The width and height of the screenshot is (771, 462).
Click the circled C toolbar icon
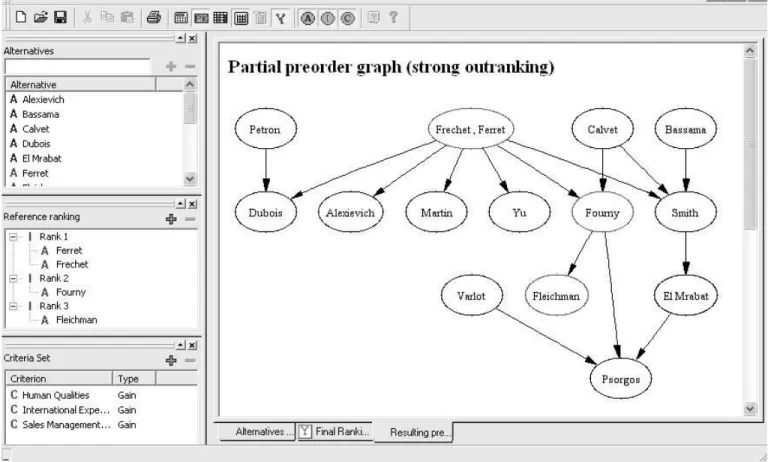[x=348, y=19]
